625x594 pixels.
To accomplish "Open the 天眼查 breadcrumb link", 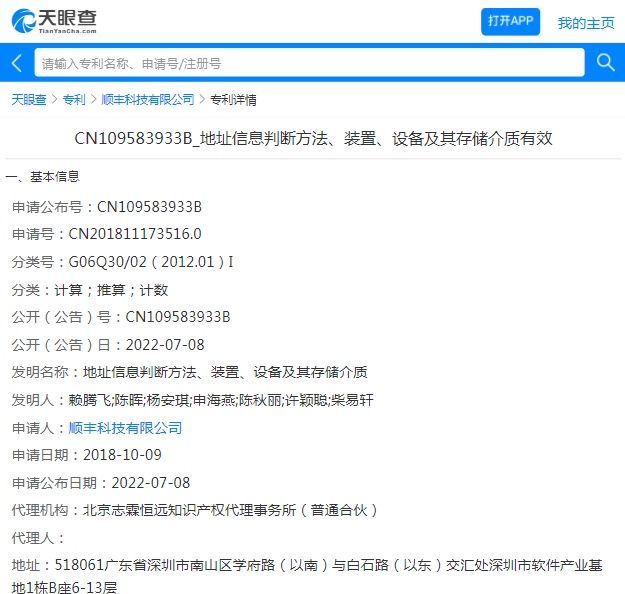I will (x=29, y=100).
